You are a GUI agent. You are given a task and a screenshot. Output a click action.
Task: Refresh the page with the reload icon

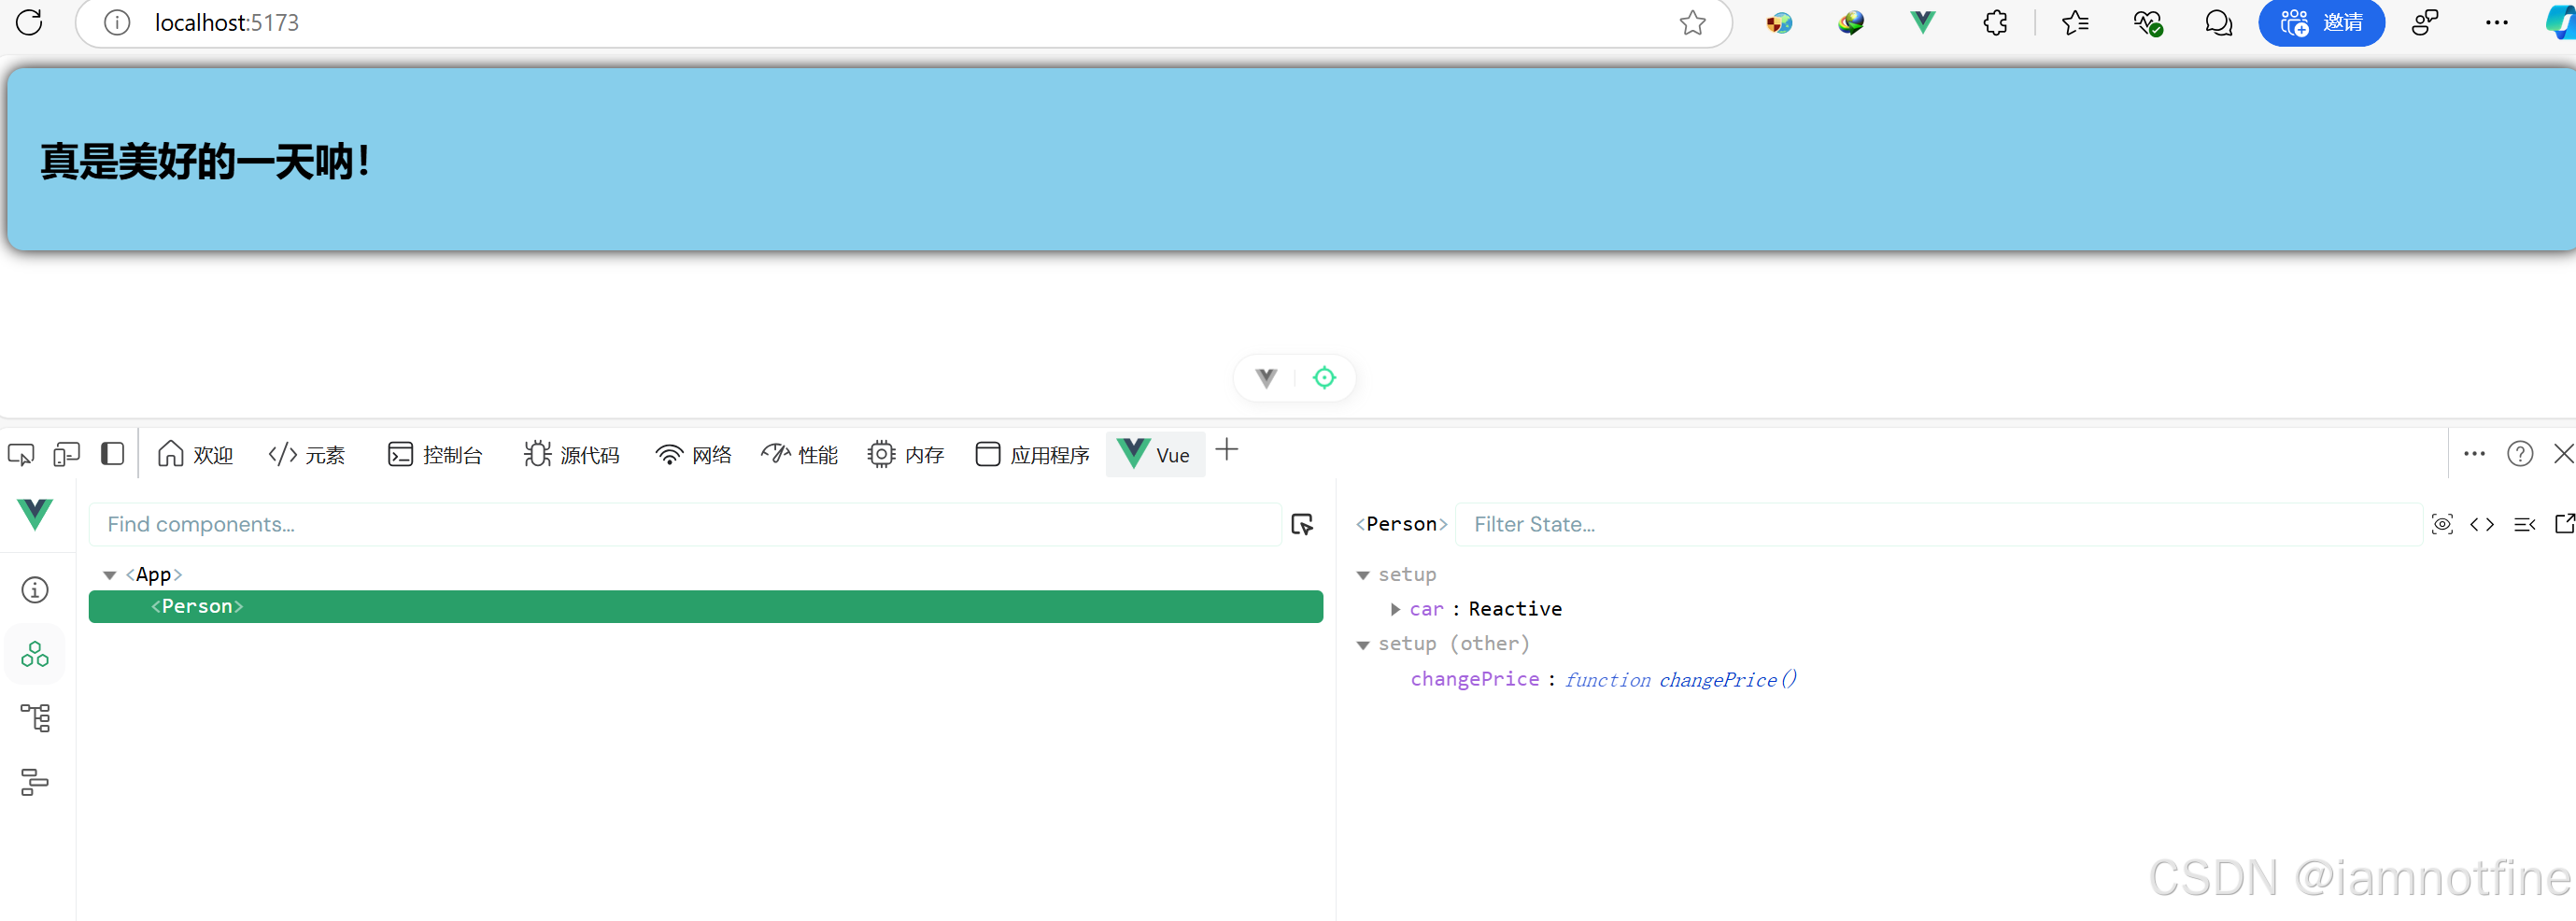click(29, 22)
